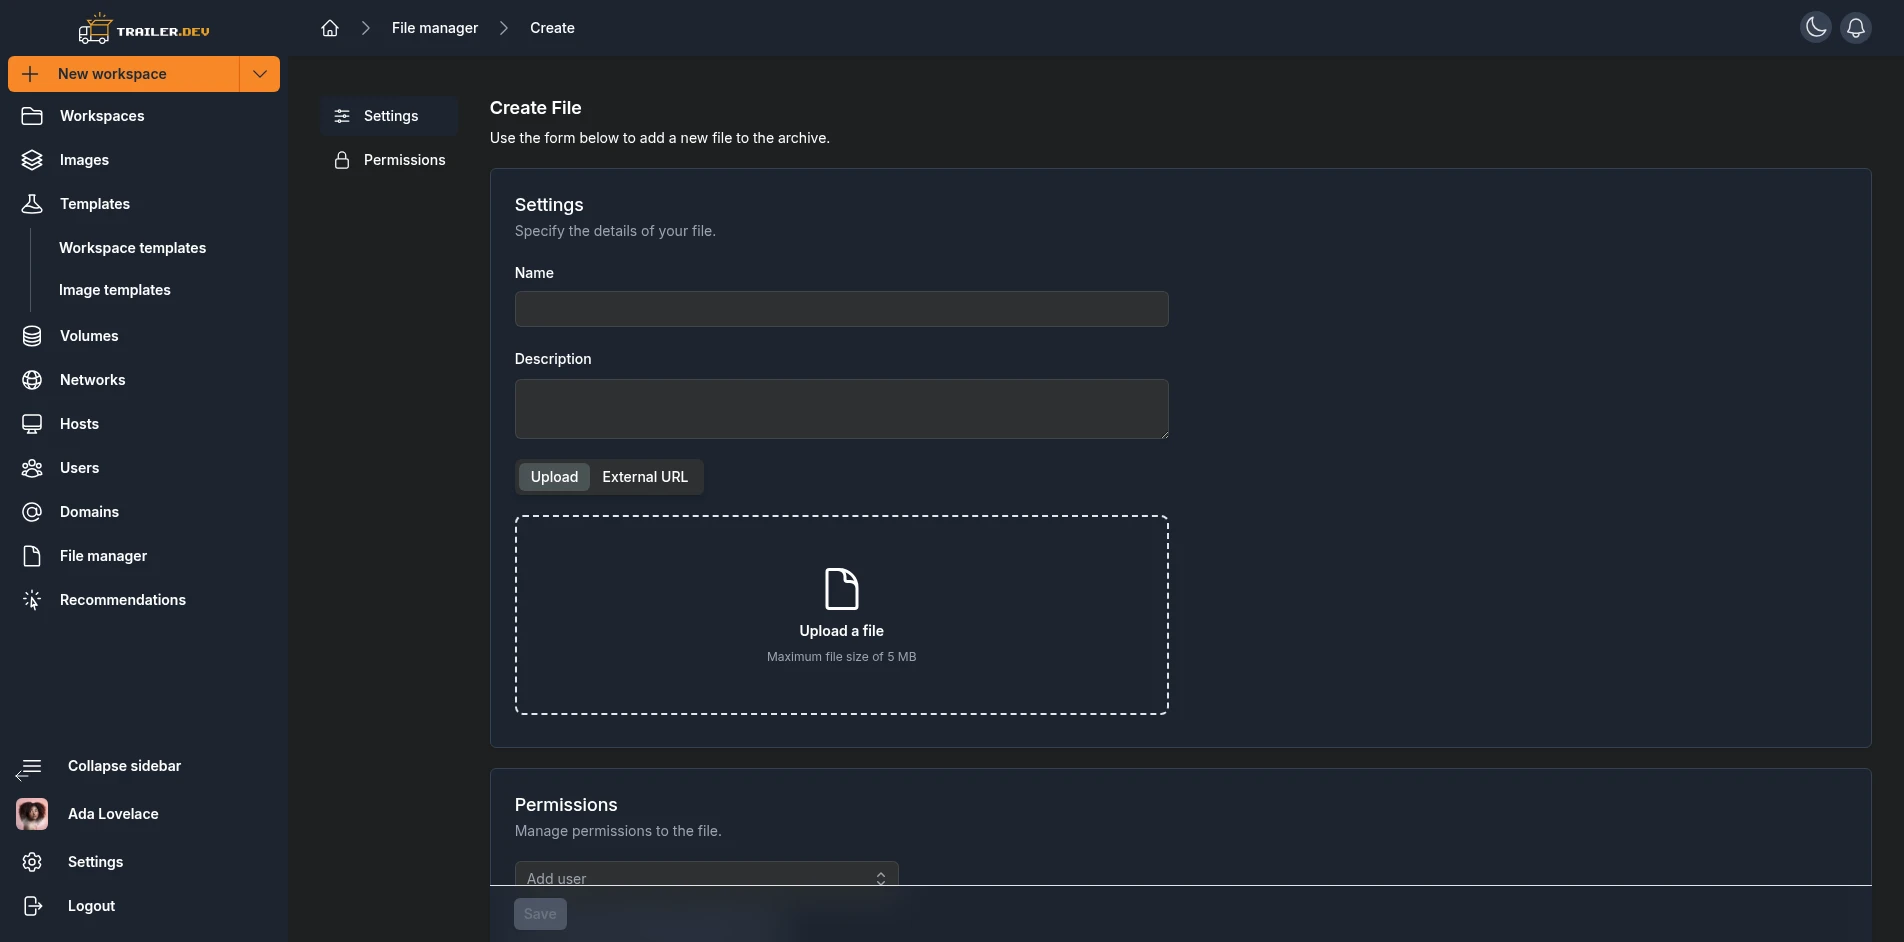Open Add user combo box
This screenshot has width=1904, height=942.
pos(707,874)
